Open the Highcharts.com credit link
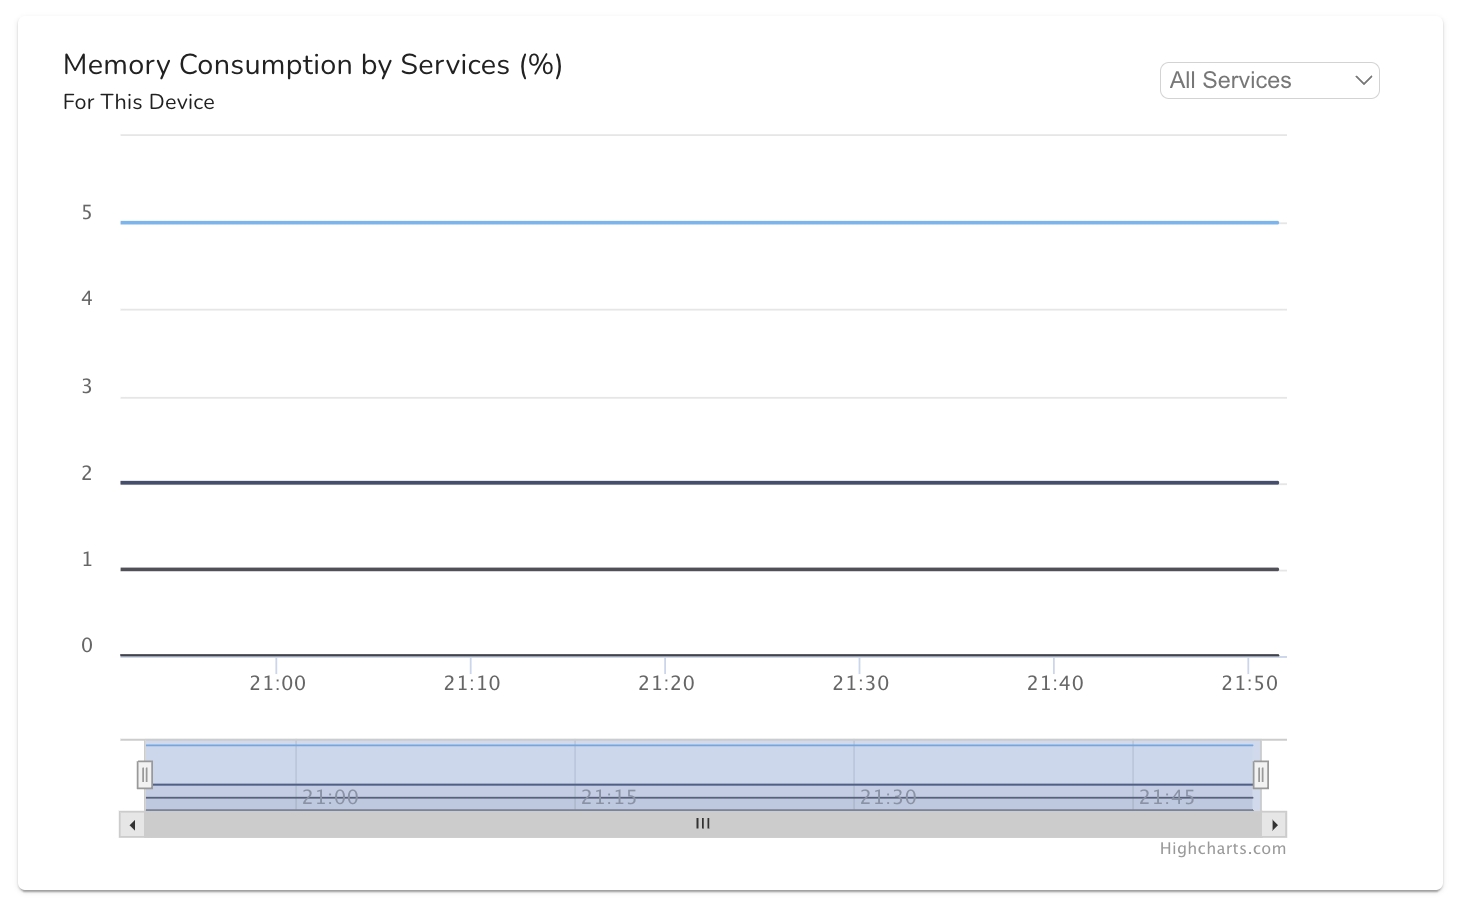This screenshot has width=1458, height=902. click(x=1222, y=849)
